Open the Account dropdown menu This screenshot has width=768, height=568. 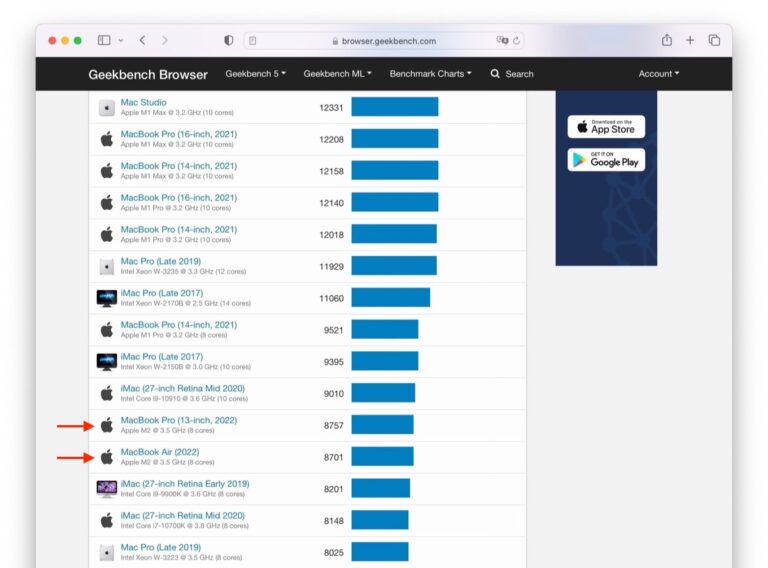658,74
